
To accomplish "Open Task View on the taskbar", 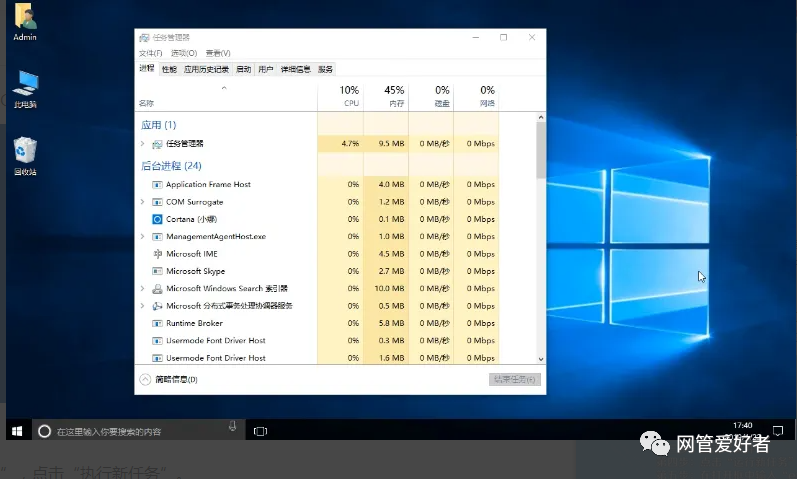I will pos(260,431).
